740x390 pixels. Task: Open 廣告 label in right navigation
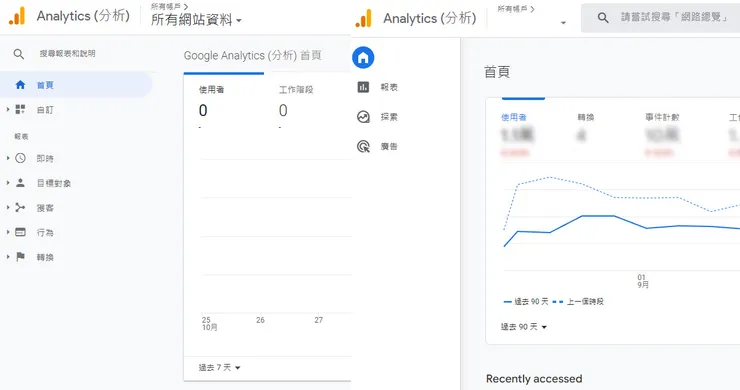pyautogui.click(x=389, y=146)
